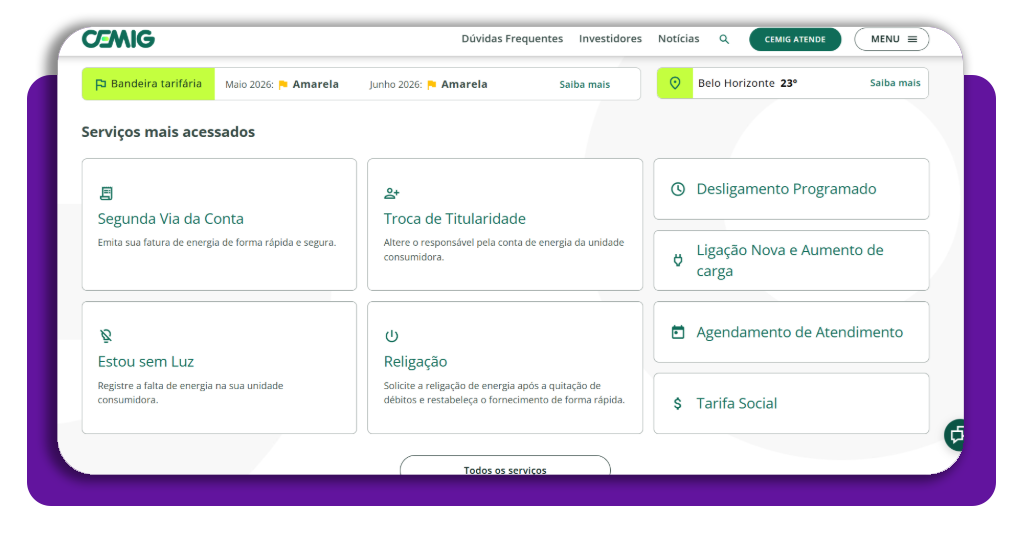The height and width of the screenshot is (536, 1024).
Task: Click Saiba mais for tariff flag
Action: (584, 84)
